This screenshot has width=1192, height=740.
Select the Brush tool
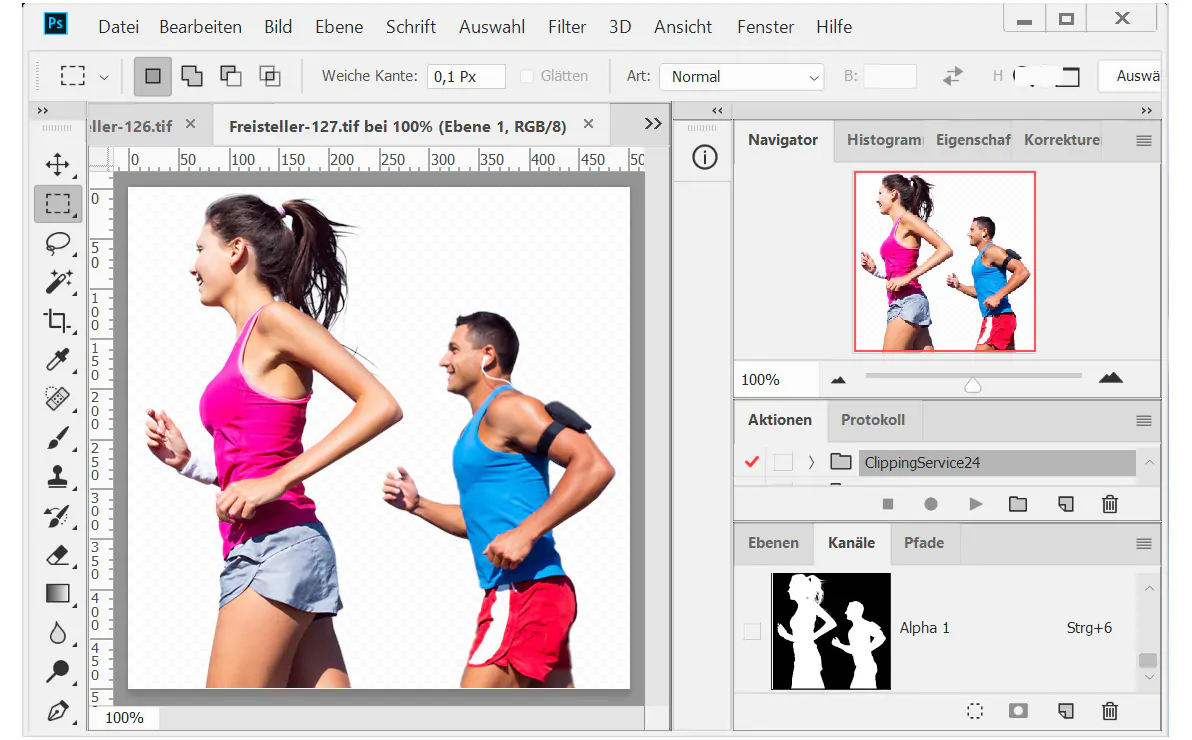[x=57, y=438]
